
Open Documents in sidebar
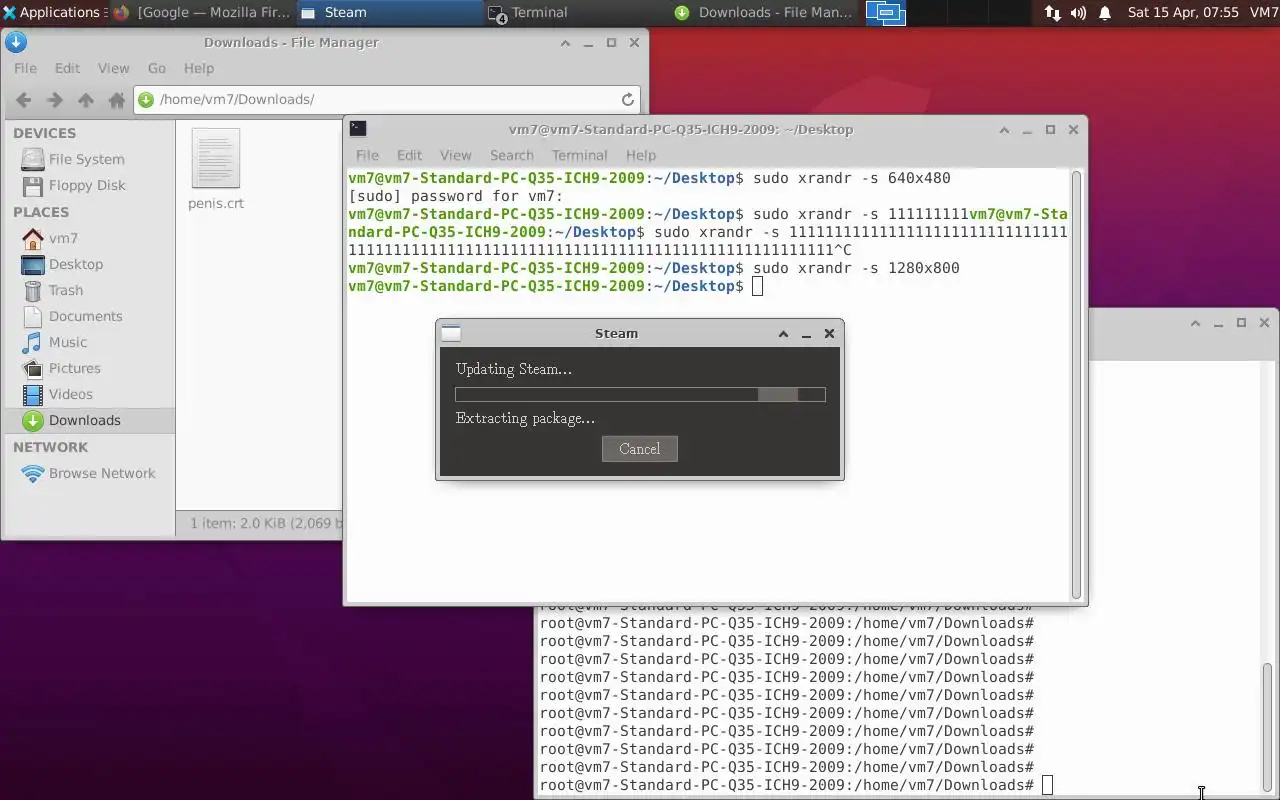[87, 316]
